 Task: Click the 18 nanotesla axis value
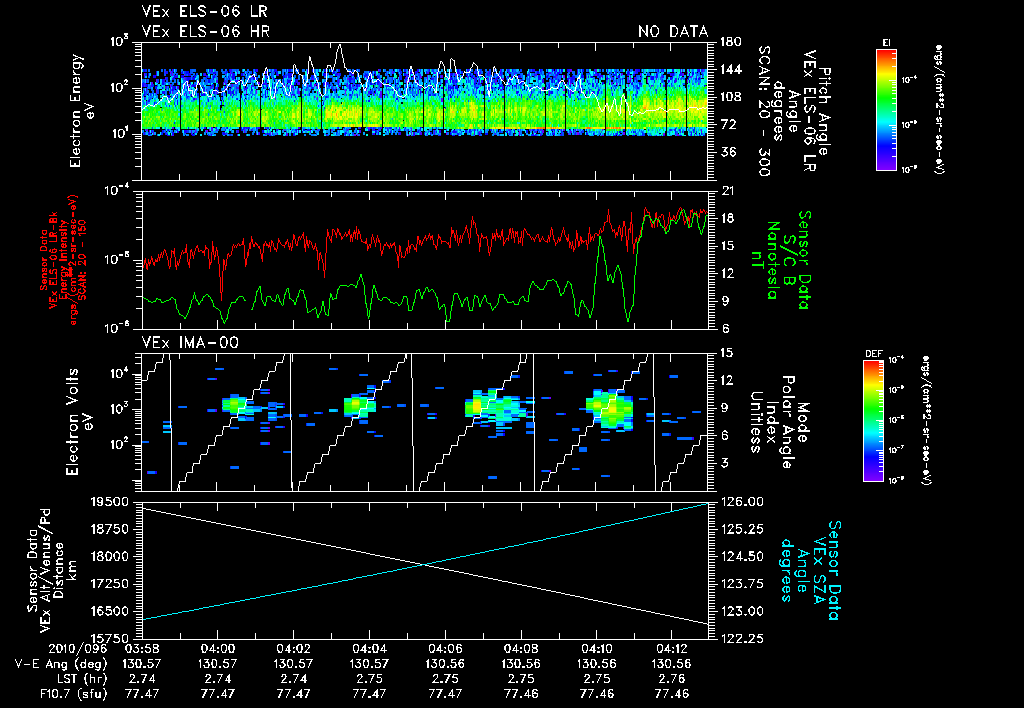(727, 218)
